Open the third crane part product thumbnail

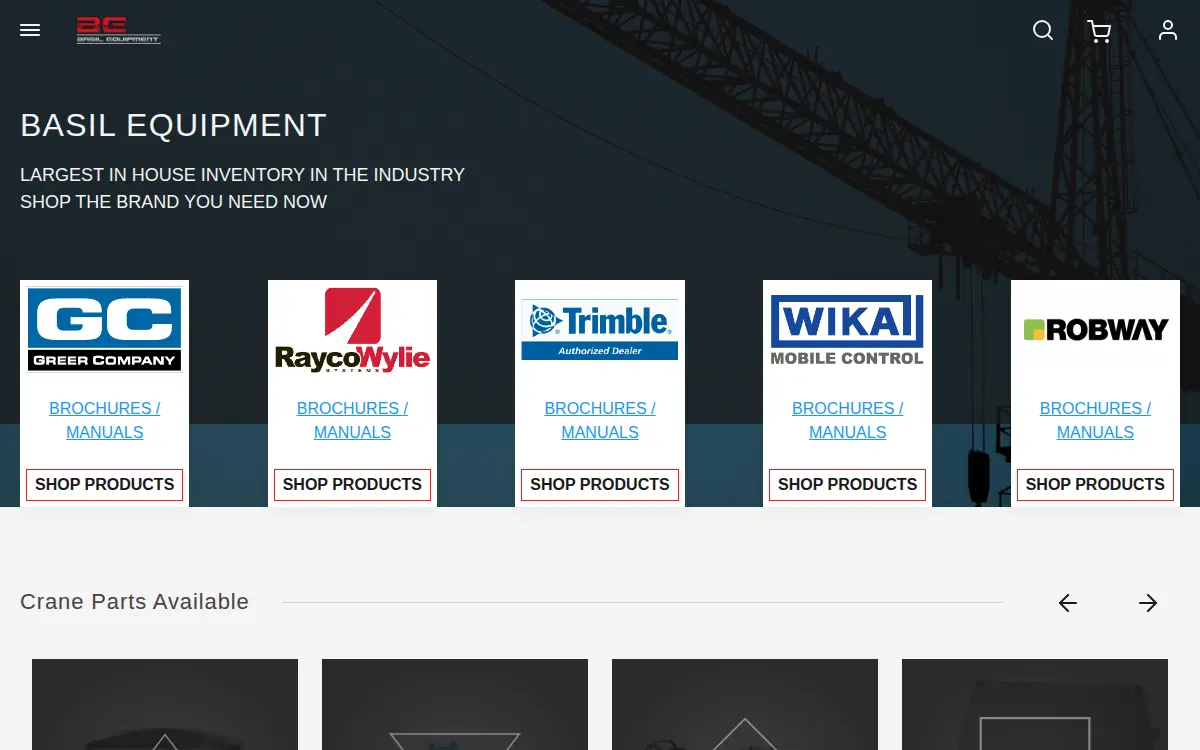pos(745,704)
